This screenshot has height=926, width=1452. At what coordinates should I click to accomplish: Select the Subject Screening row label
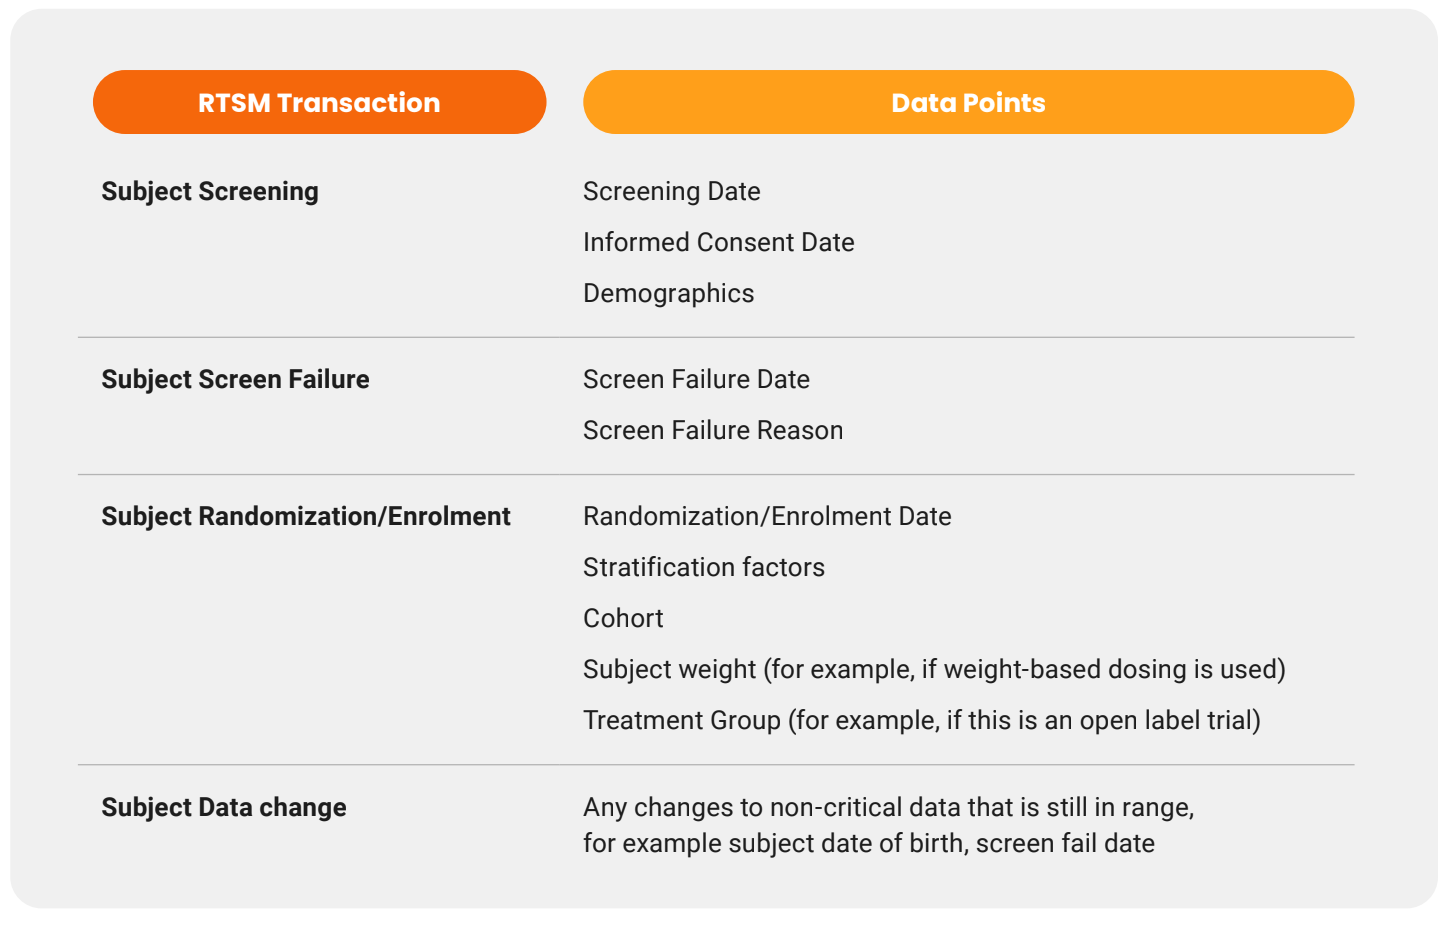click(x=210, y=191)
